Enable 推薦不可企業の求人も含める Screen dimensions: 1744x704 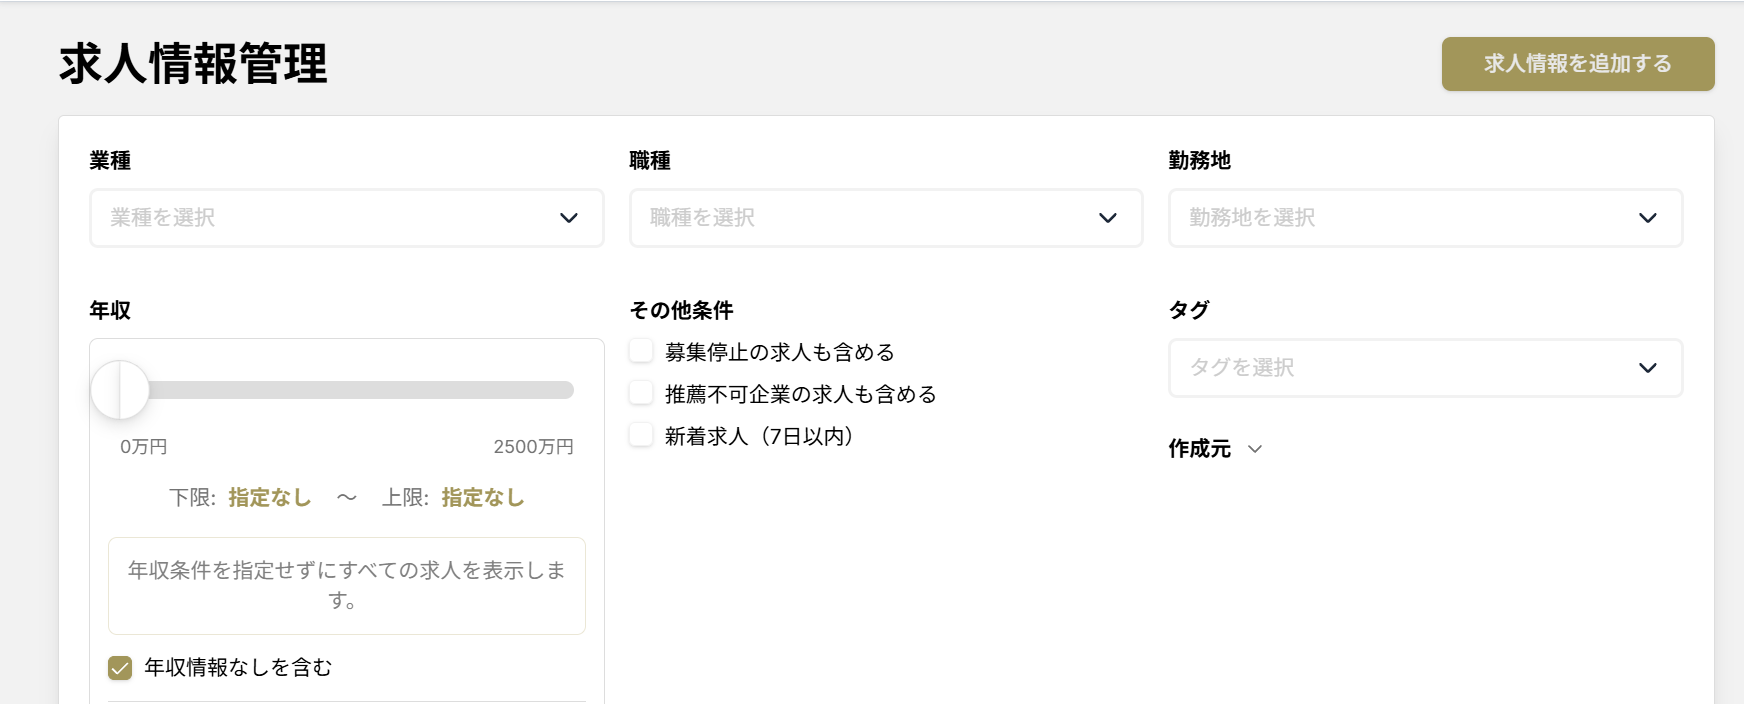click(640, 392)
